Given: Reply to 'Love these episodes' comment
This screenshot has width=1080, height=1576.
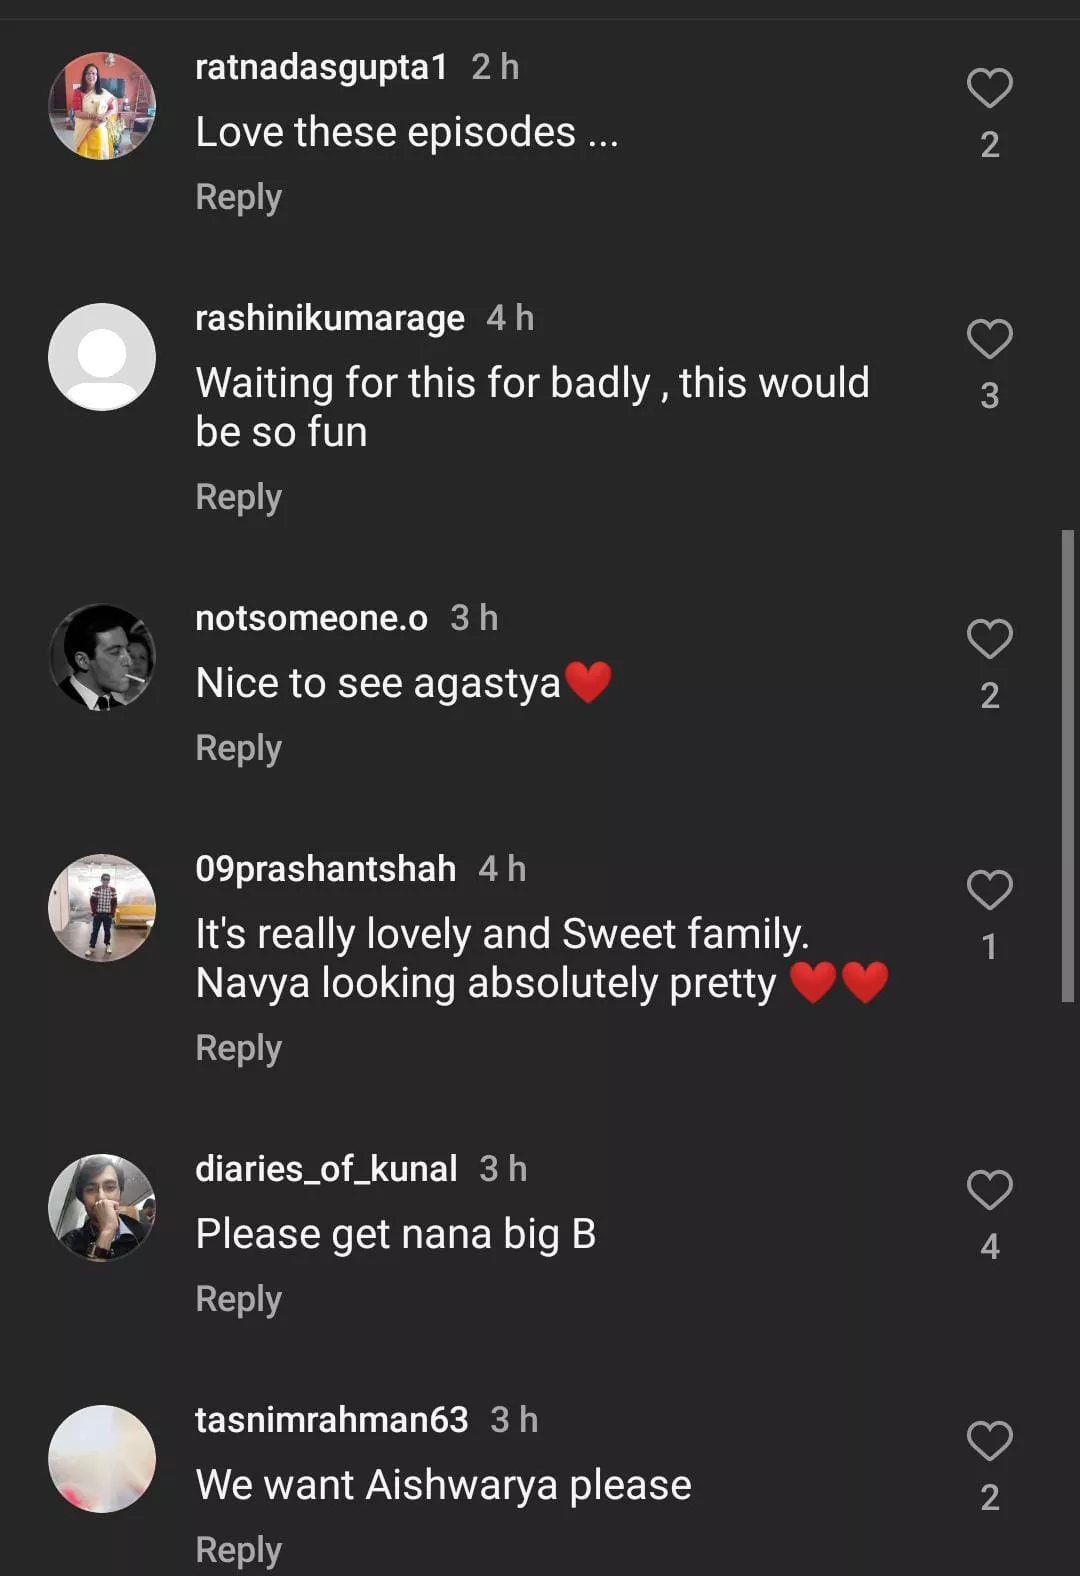Looking at the screenshot, I should click(238, 197).
